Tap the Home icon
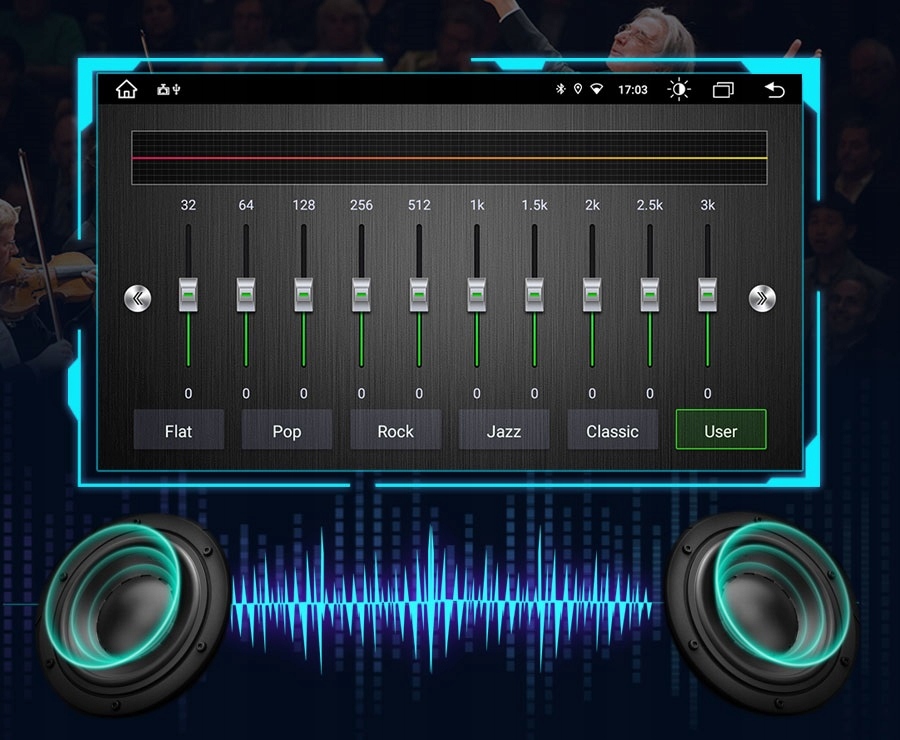Viewport: 900px width, 740px height. 126,90
